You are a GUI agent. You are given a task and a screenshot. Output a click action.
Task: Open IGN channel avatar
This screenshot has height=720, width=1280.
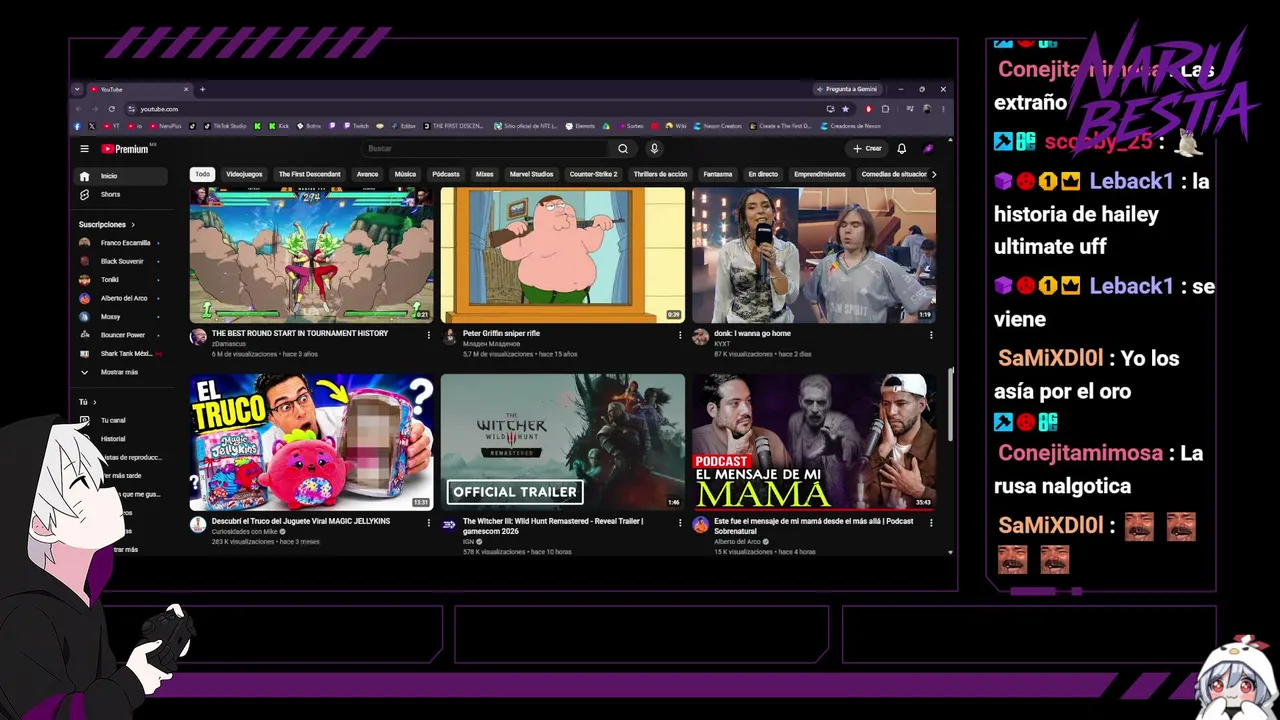click(449, 525)
